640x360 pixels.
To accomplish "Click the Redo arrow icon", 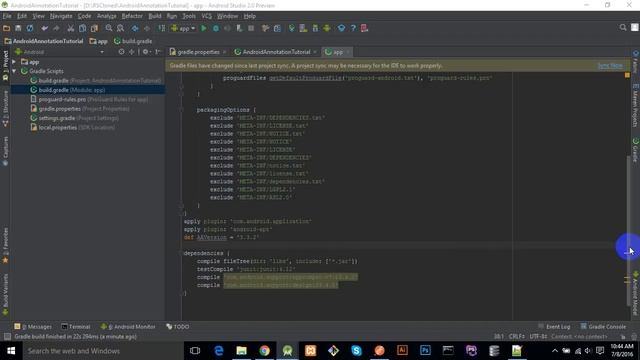I will 56,28.
